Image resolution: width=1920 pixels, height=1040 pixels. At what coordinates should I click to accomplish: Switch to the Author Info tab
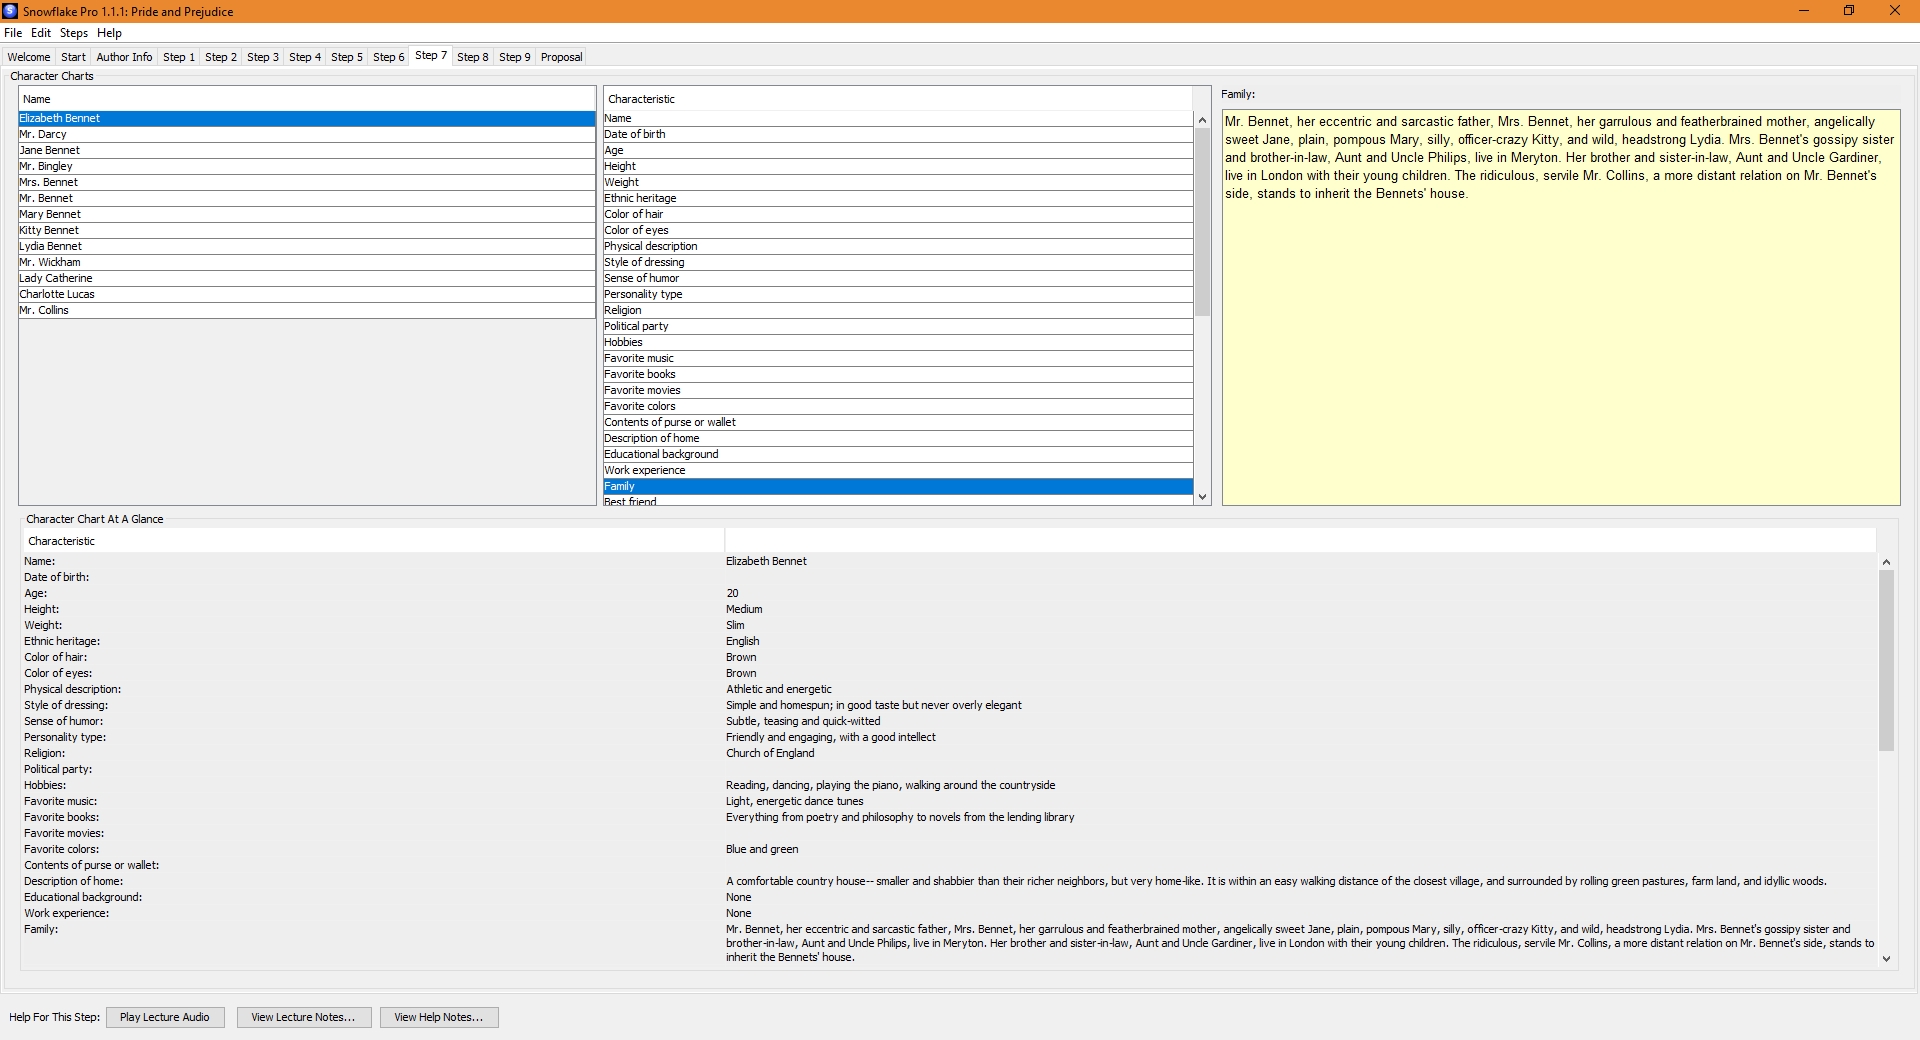pyautogui.click(x=124, y=57)
